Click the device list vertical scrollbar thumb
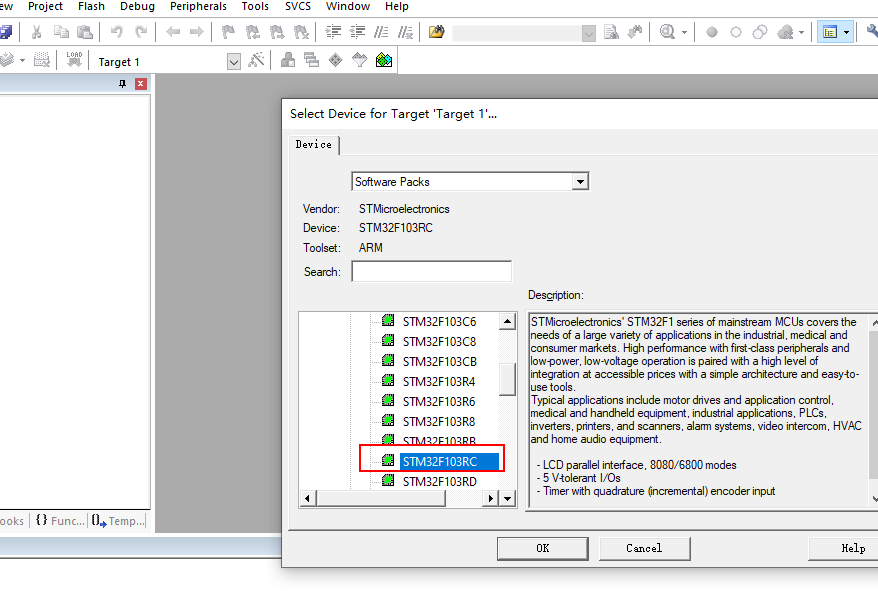 click(507, 379)
